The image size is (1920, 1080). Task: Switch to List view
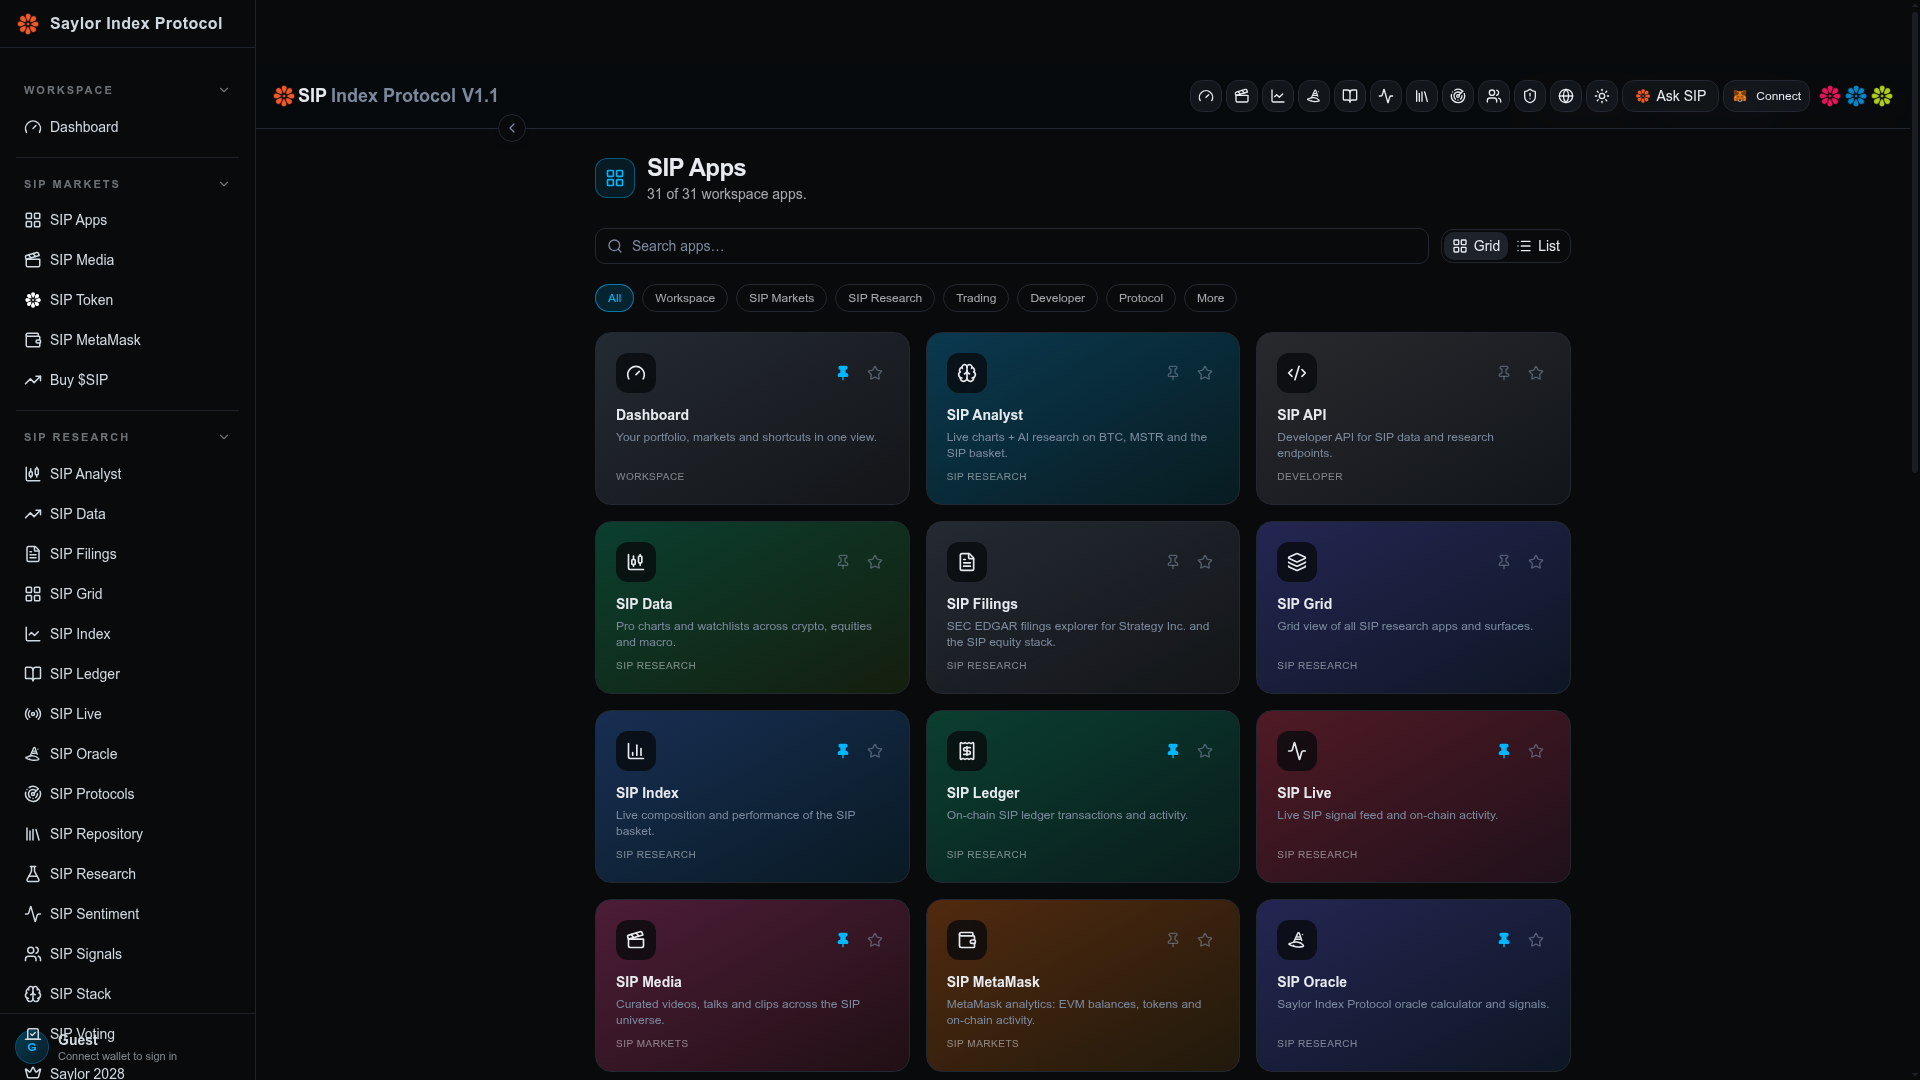[1538, 246]
